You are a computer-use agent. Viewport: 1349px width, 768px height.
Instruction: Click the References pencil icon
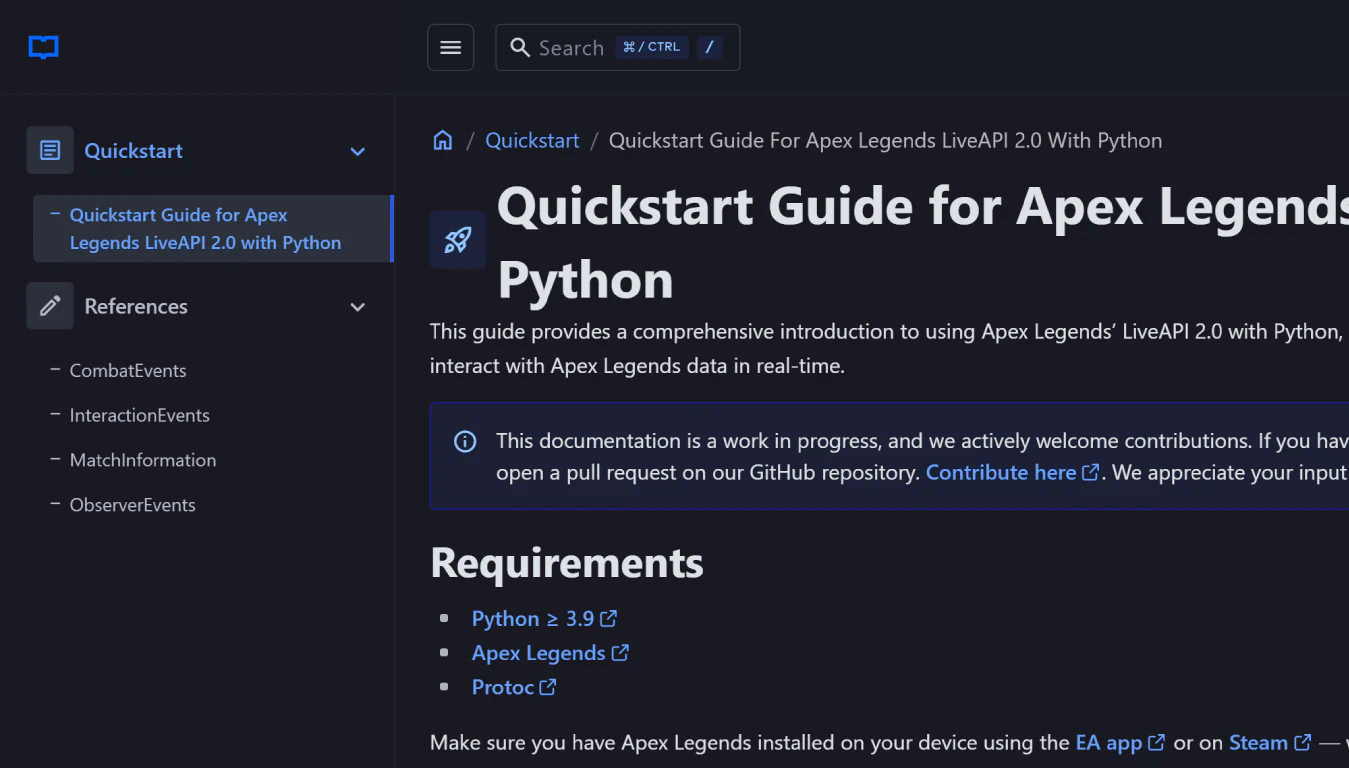click(x=50, y=306)
